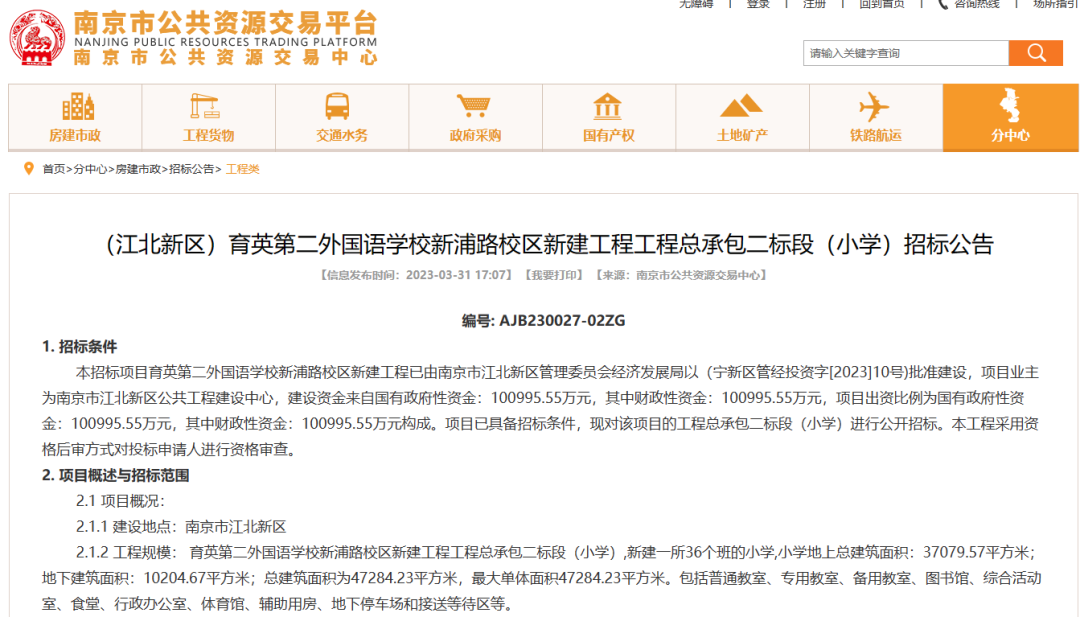Open the 交通水务 bus category
The height and width of the screenshot is (617, 1080).
pos(342,117)
